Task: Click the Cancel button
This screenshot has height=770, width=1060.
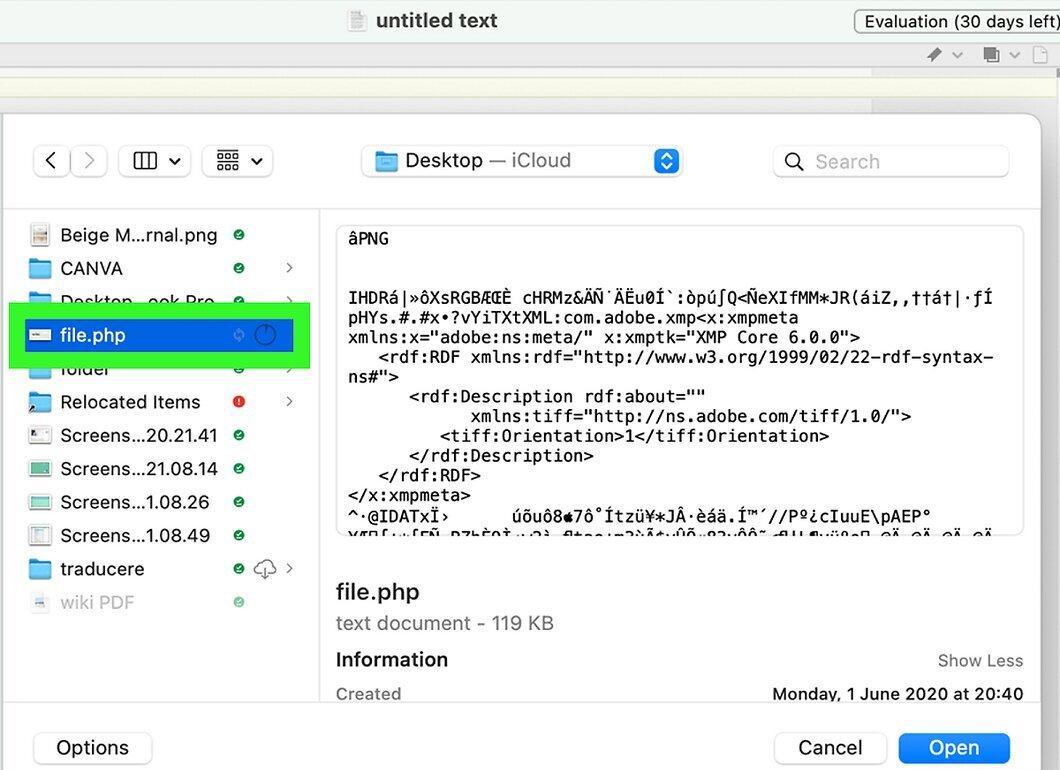Action: 829,748
